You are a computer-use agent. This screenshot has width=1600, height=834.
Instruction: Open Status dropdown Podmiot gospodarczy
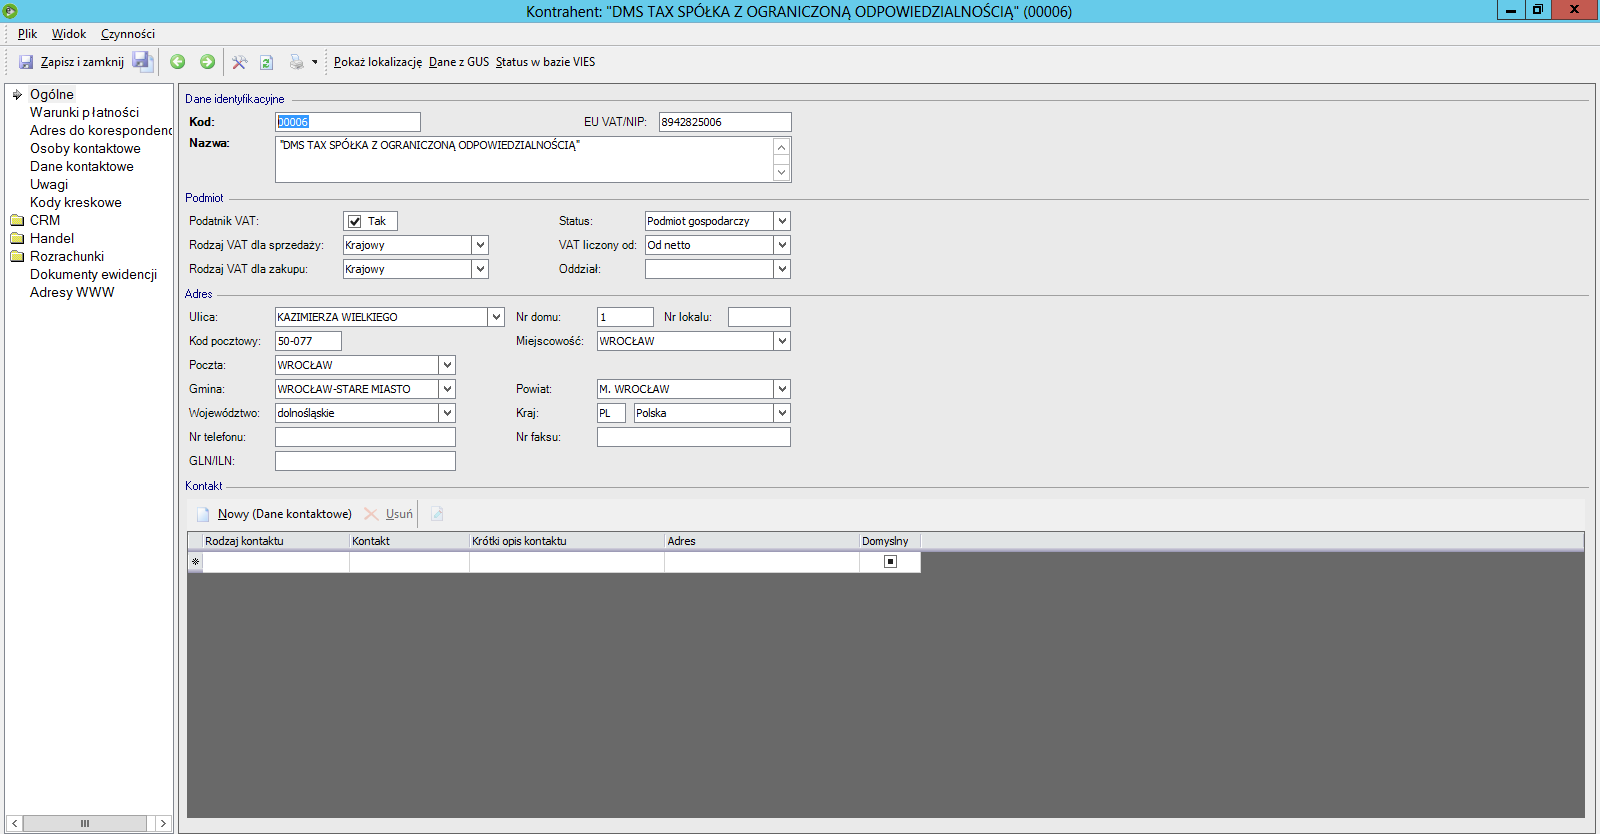[782, 221]
